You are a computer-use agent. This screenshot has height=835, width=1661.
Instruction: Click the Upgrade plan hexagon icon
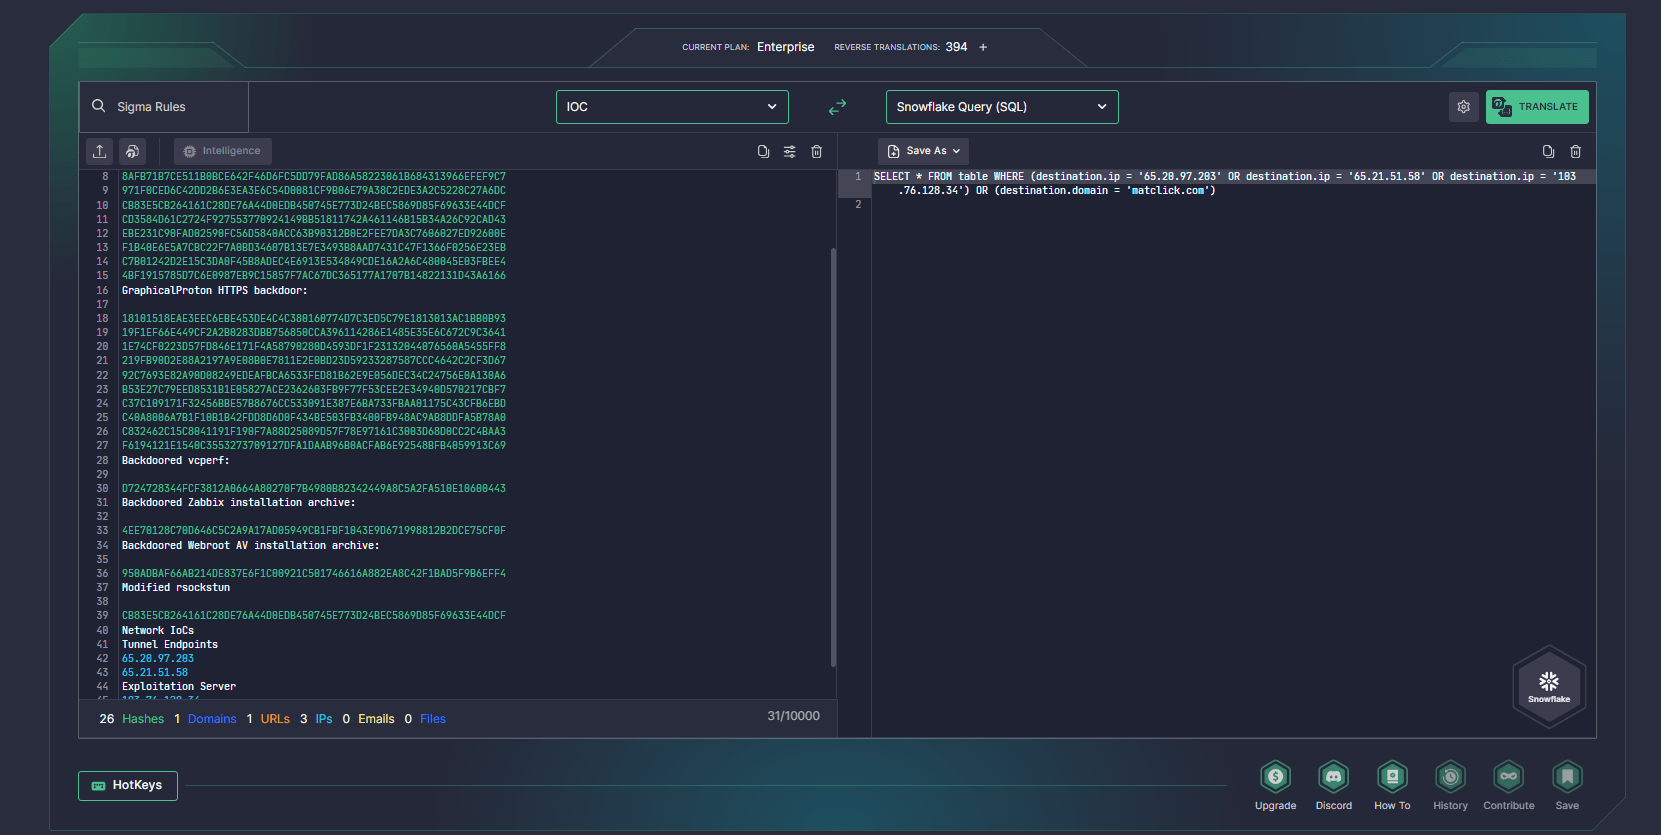tap(1275, 777)
